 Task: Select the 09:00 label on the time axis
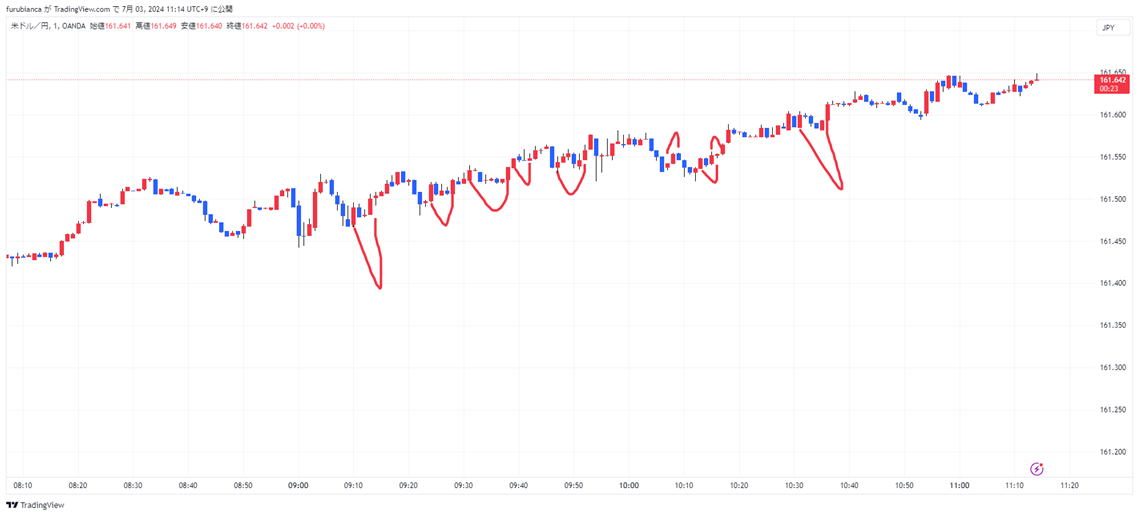[297, 486]
